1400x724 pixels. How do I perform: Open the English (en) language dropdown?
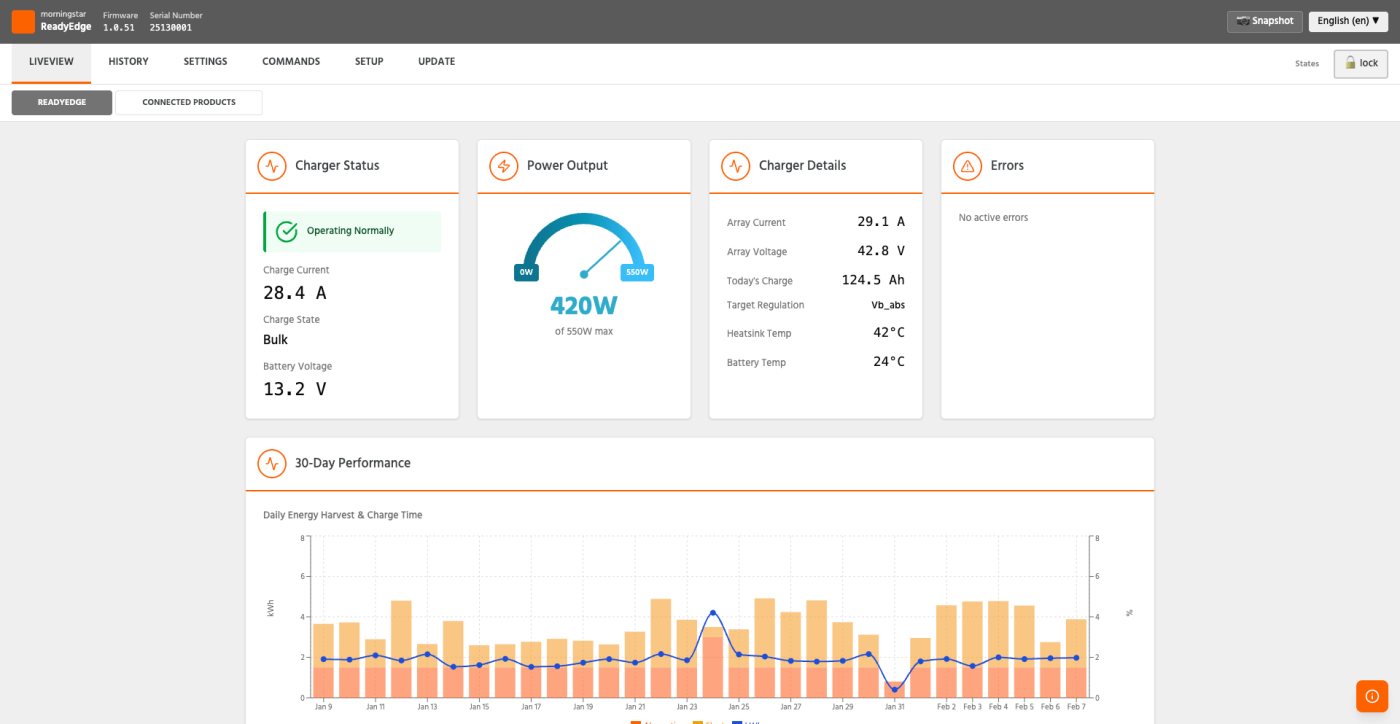tap(1348, 21)
